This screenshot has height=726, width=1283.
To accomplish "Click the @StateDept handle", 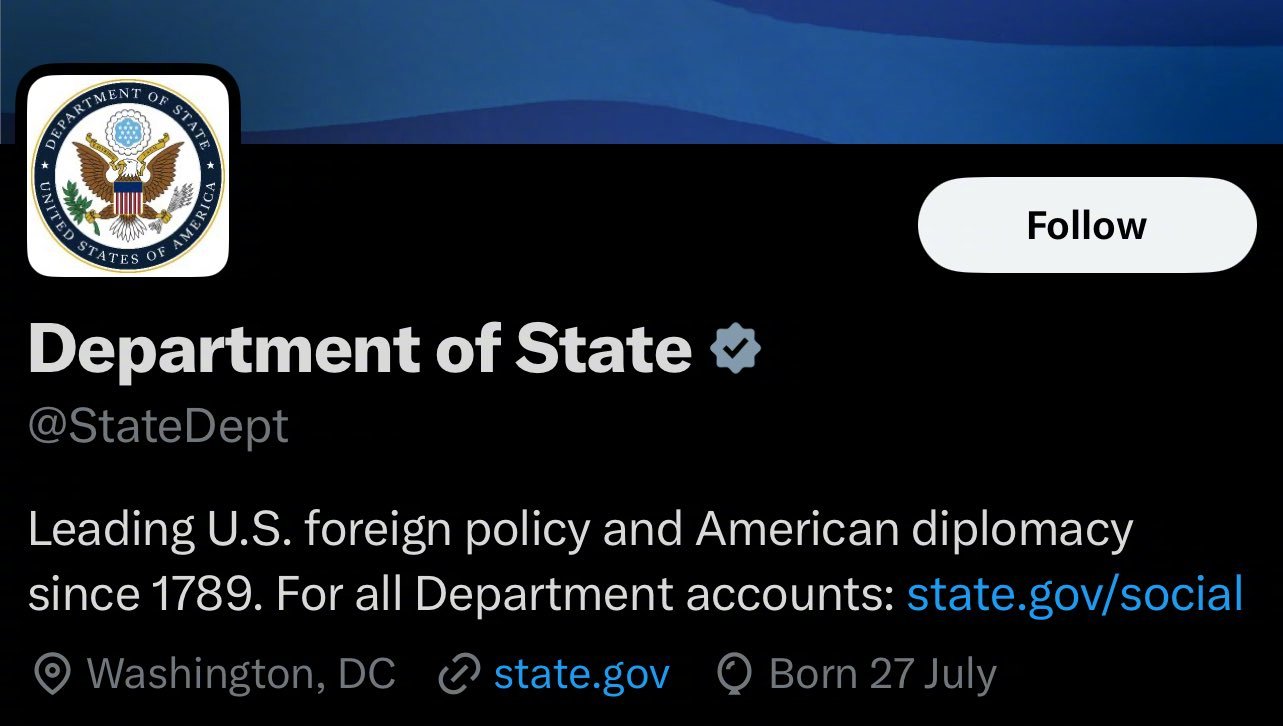I will click(158, 427).
